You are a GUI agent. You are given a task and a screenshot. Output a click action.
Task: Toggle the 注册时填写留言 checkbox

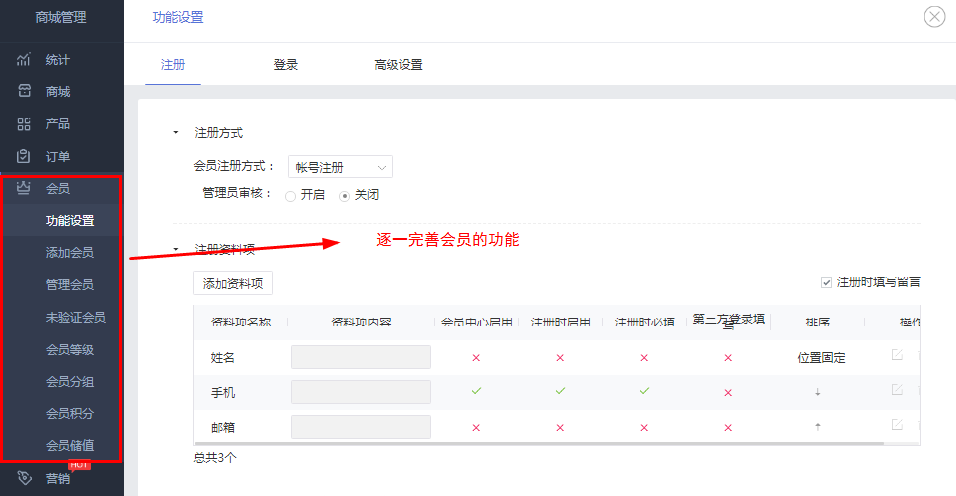826,282
